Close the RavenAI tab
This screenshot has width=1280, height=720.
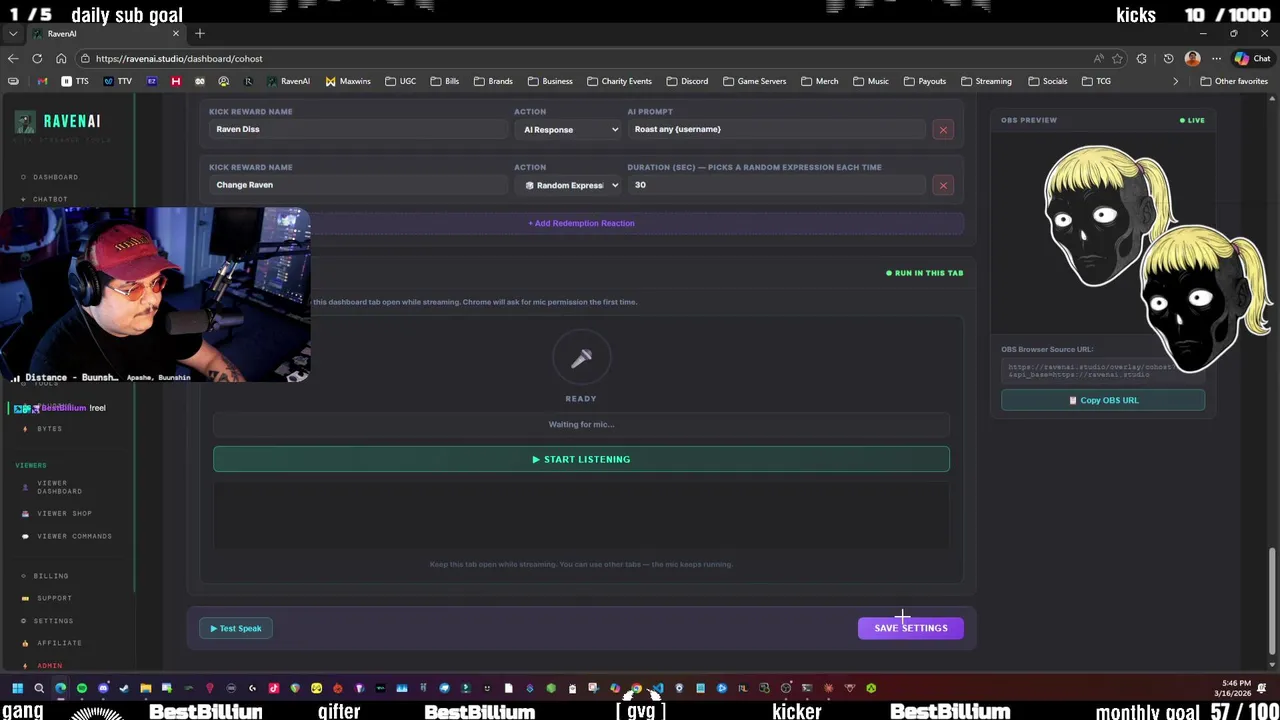coord(175,34)
